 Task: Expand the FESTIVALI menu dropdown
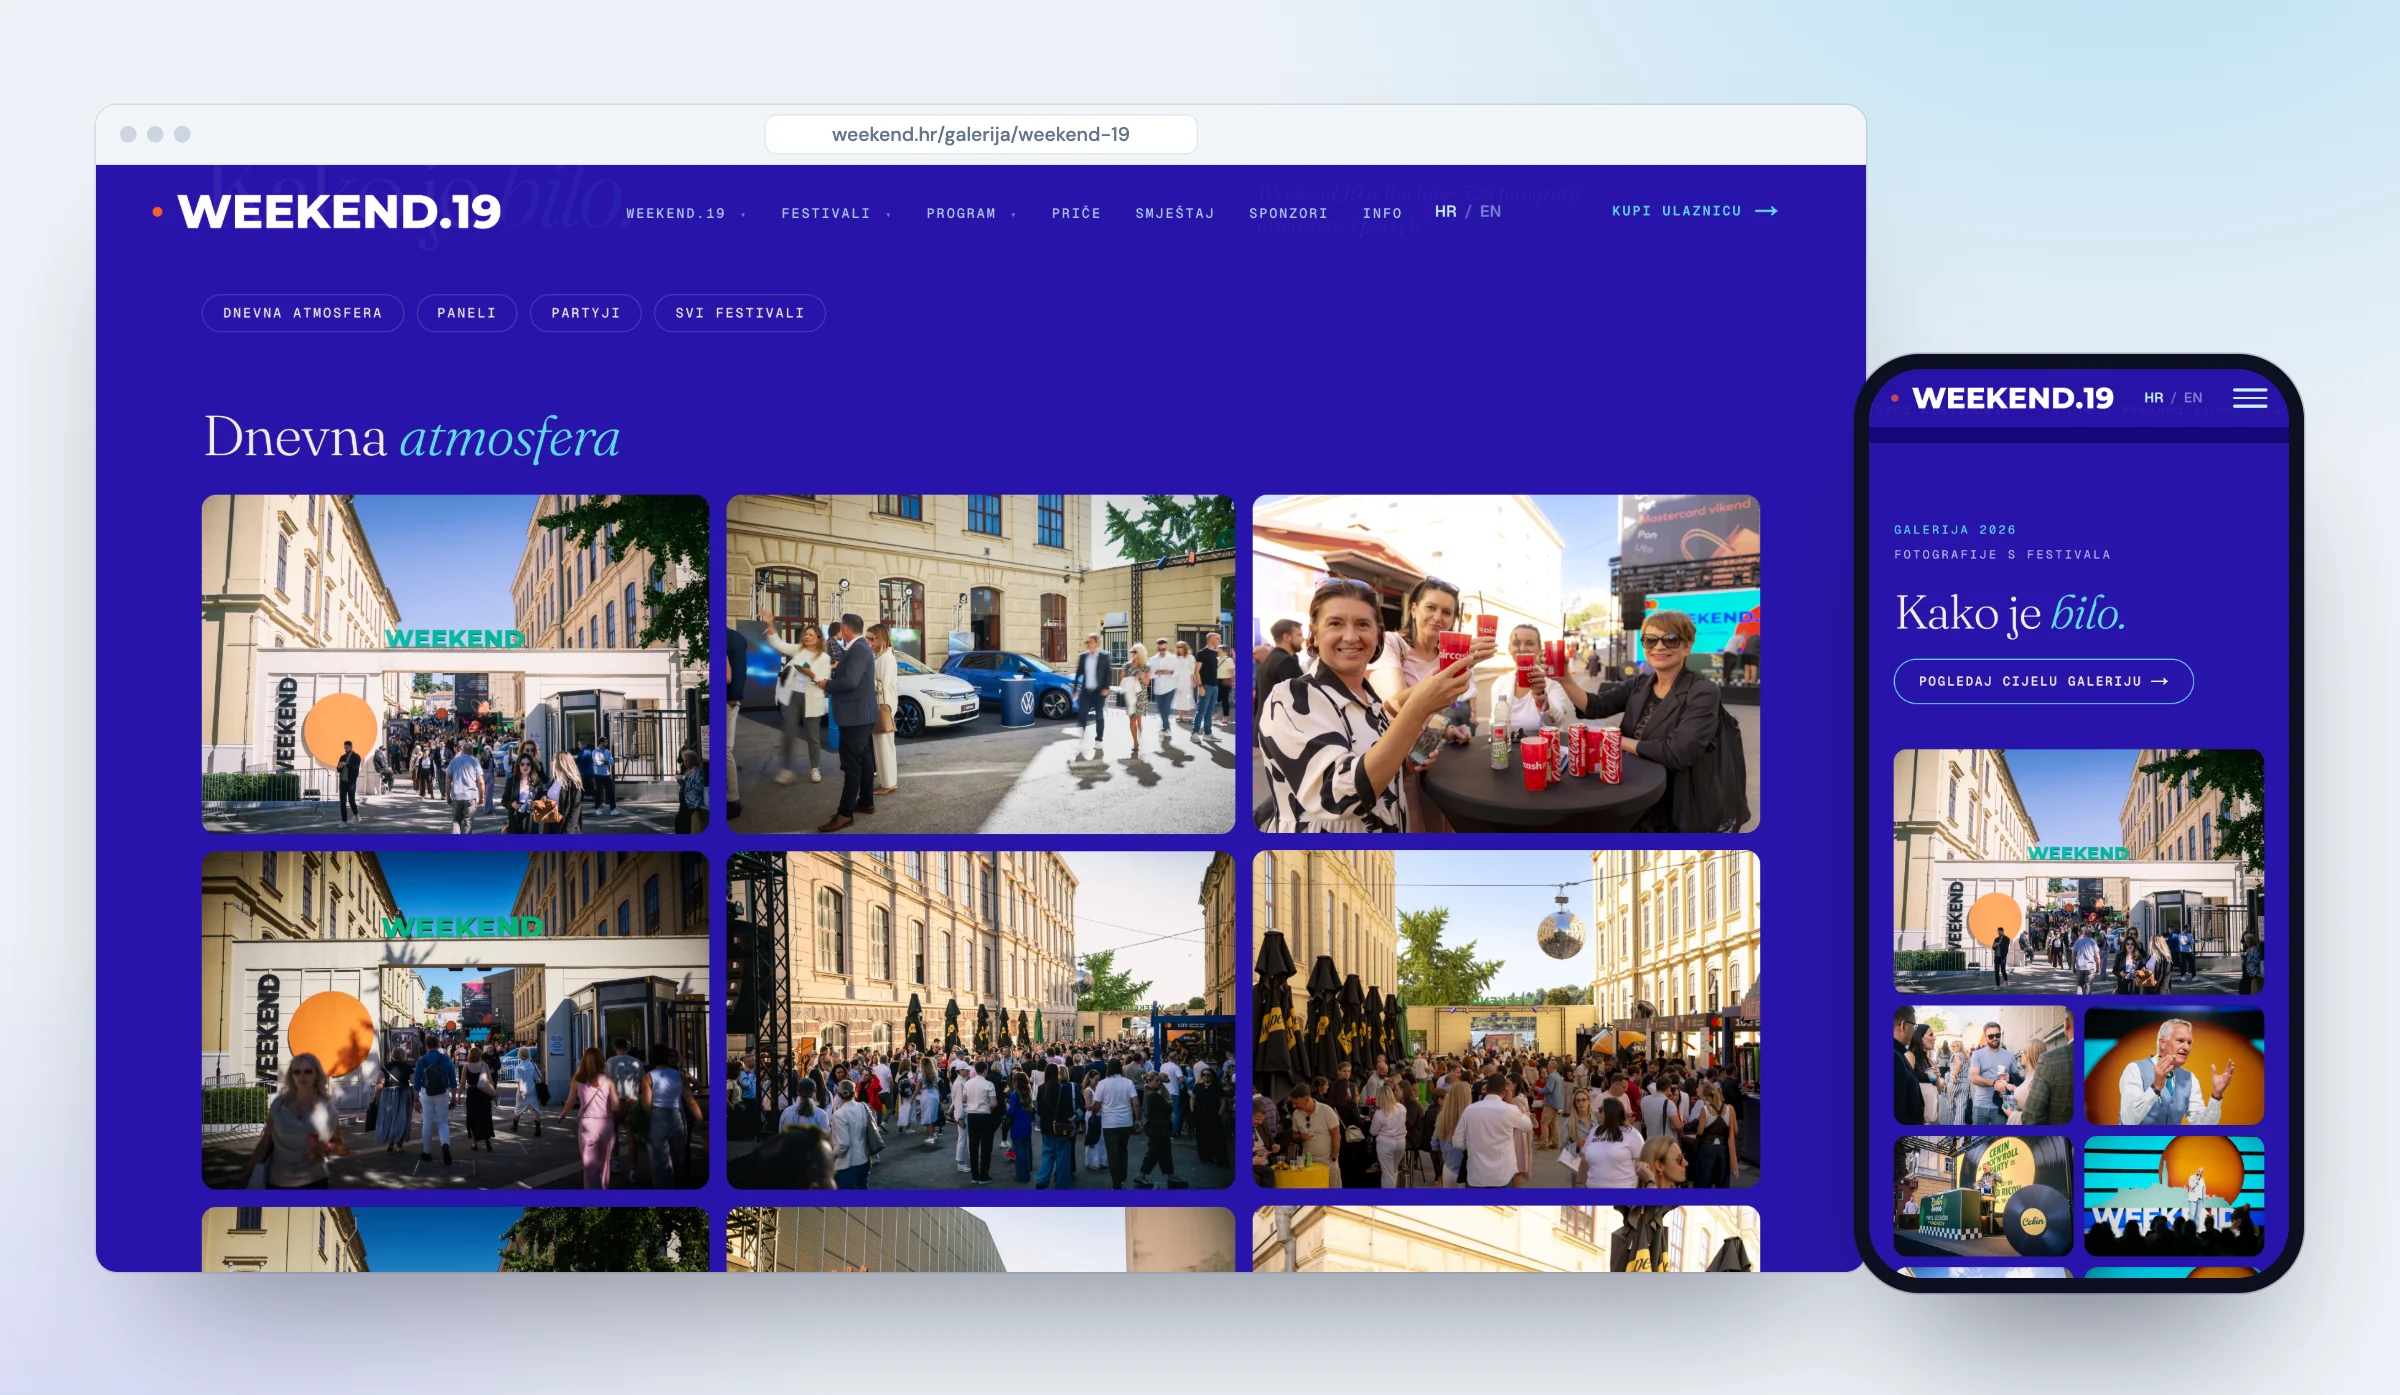(x=888, y=214)
